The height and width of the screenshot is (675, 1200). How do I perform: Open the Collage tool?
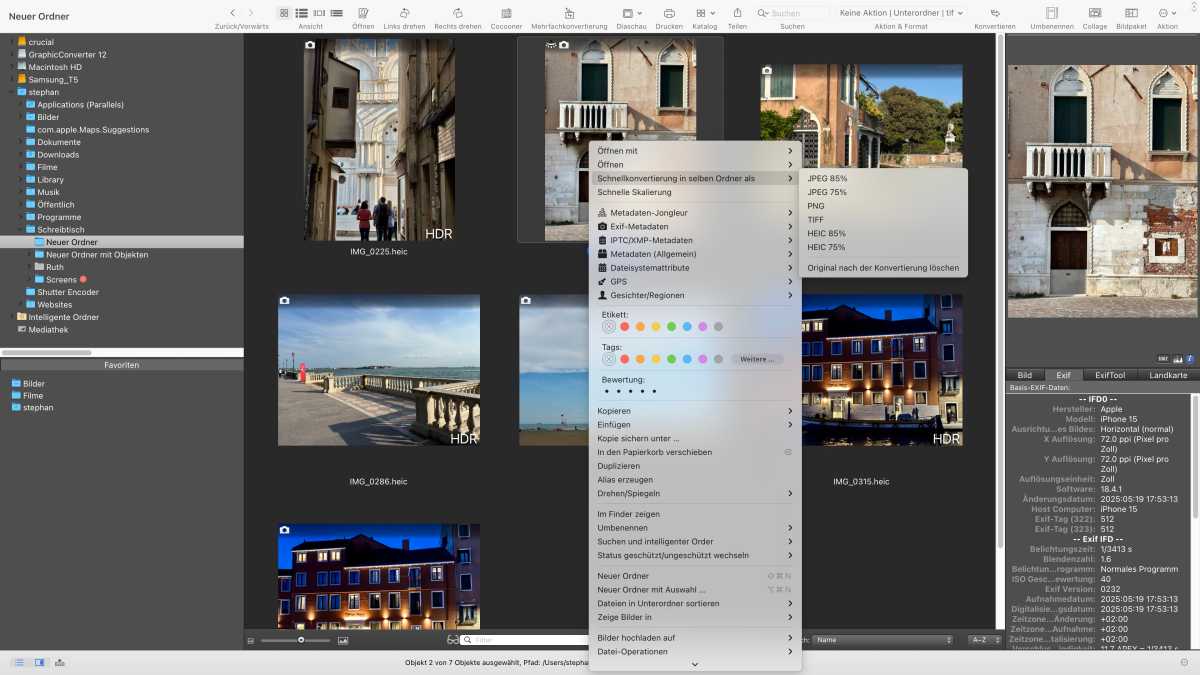pyautogui.click(x=1094, y=13)
